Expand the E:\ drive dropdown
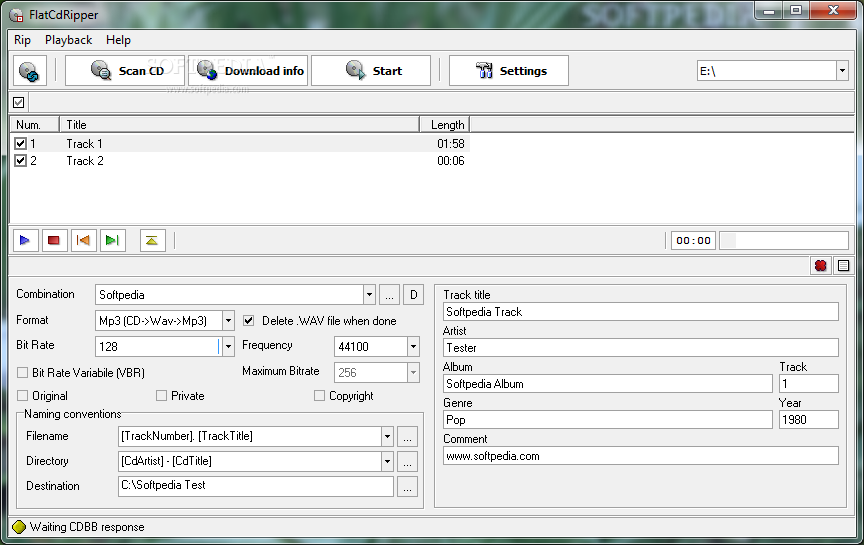The width and height of the screenshot is (864, 545). (842, 71)
